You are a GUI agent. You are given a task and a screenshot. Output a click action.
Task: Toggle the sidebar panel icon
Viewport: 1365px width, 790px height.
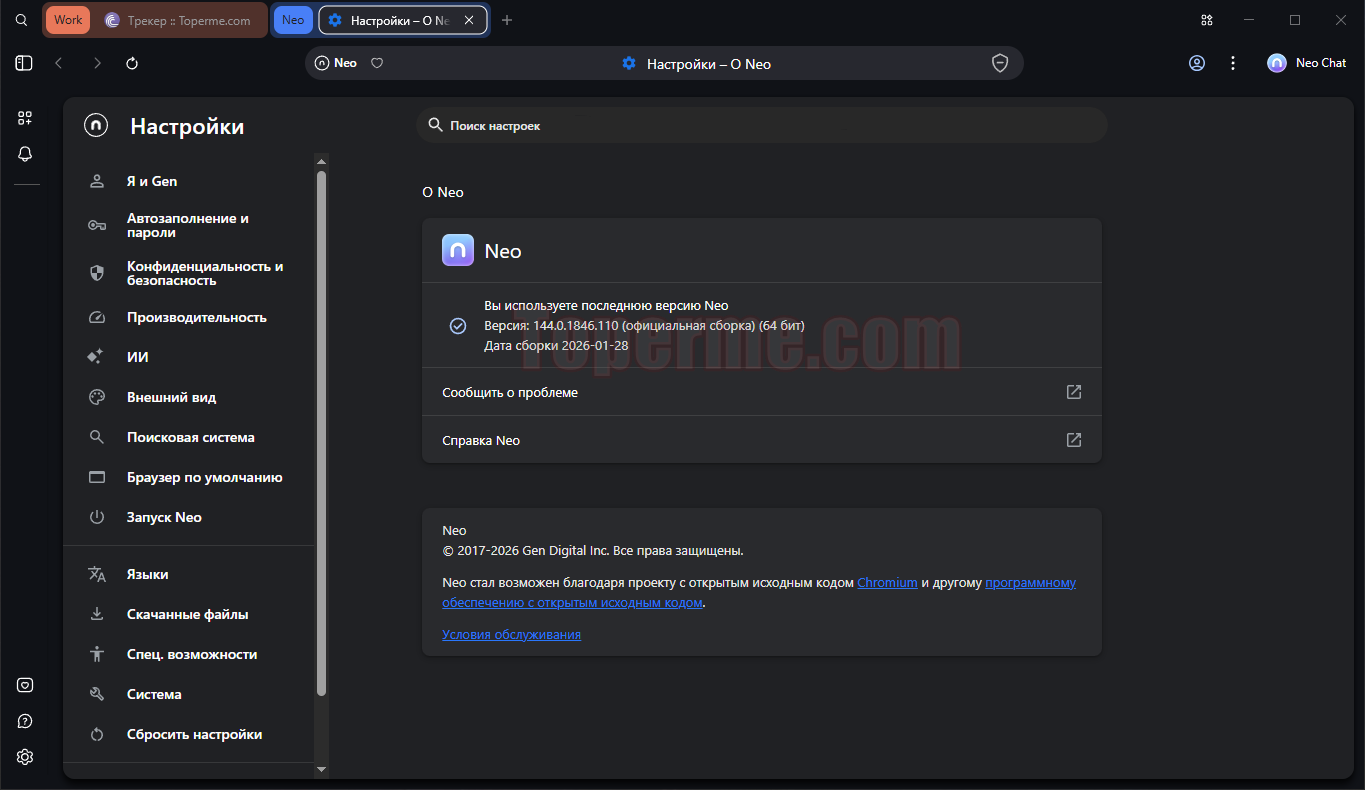coord(24,63)
